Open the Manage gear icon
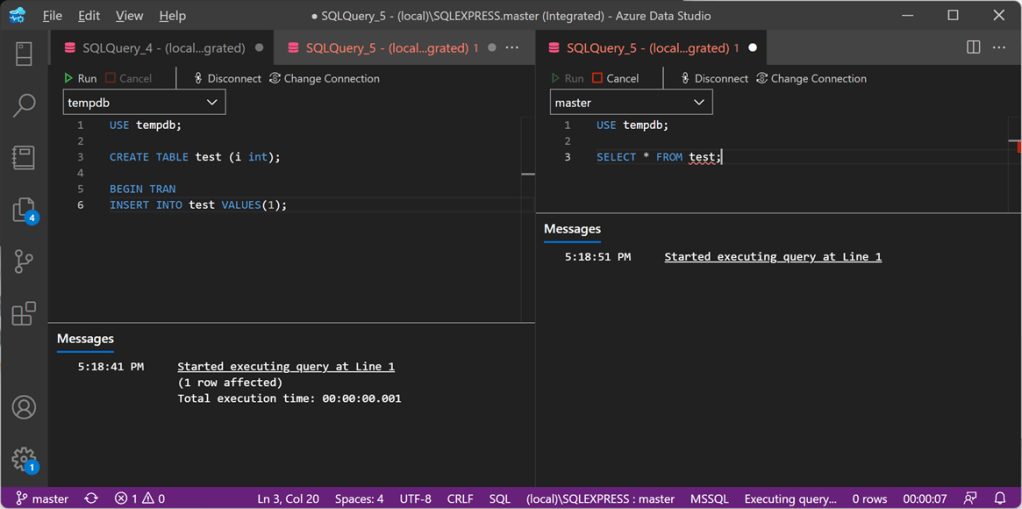The width and height of the screenshot is (1022, 509). 24,459
